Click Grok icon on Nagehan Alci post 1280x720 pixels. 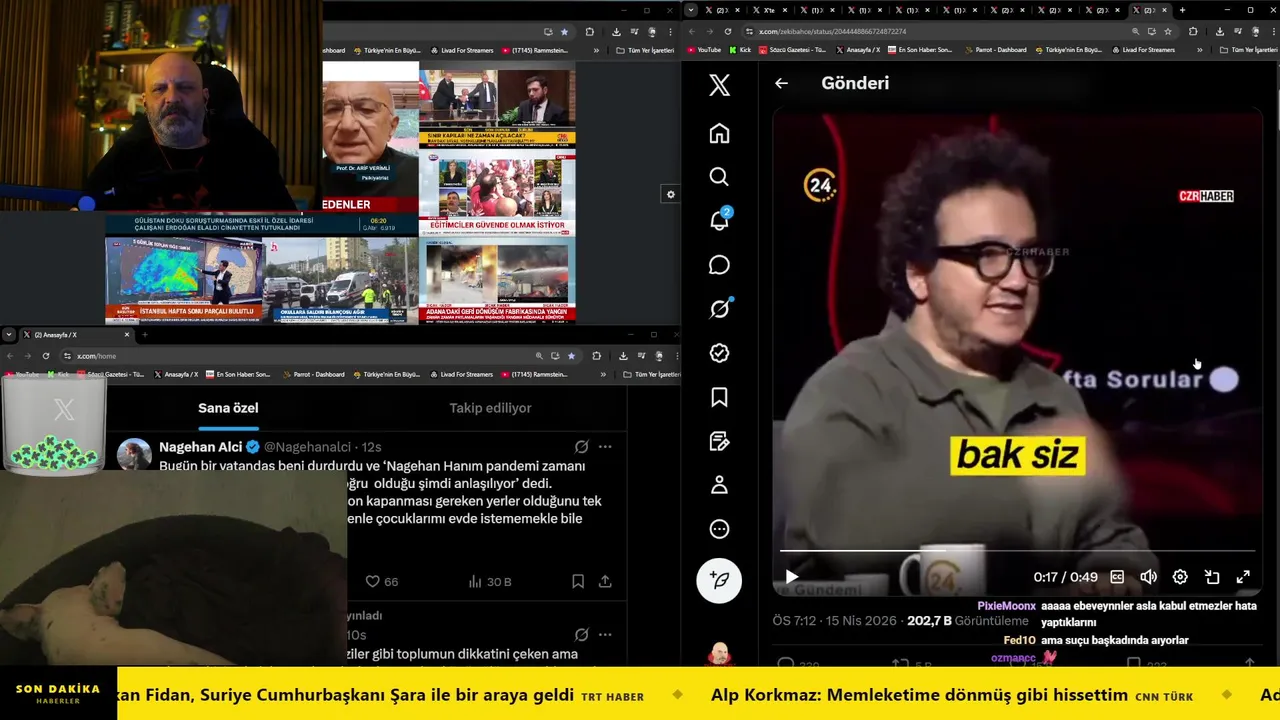point(581,447)
